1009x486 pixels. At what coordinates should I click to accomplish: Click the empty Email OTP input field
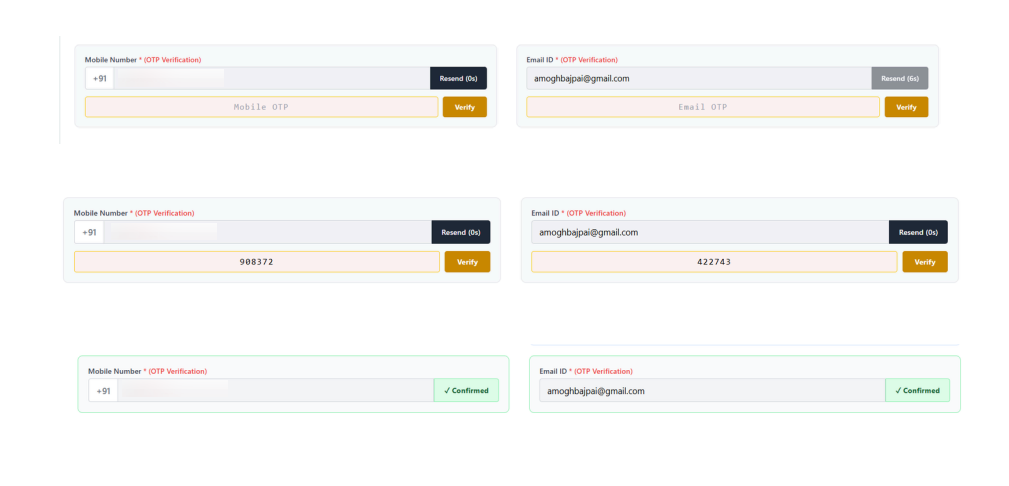click(703, 107)
